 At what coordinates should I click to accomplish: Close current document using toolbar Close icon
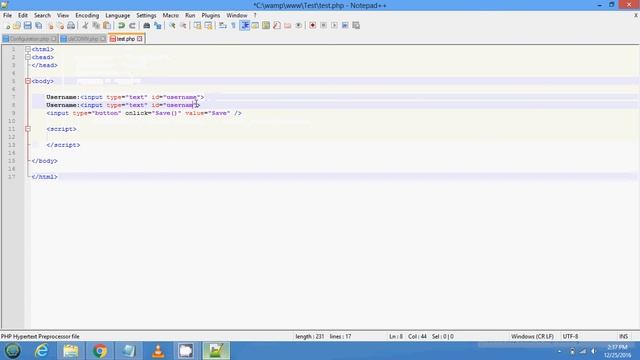click(50, 26)
